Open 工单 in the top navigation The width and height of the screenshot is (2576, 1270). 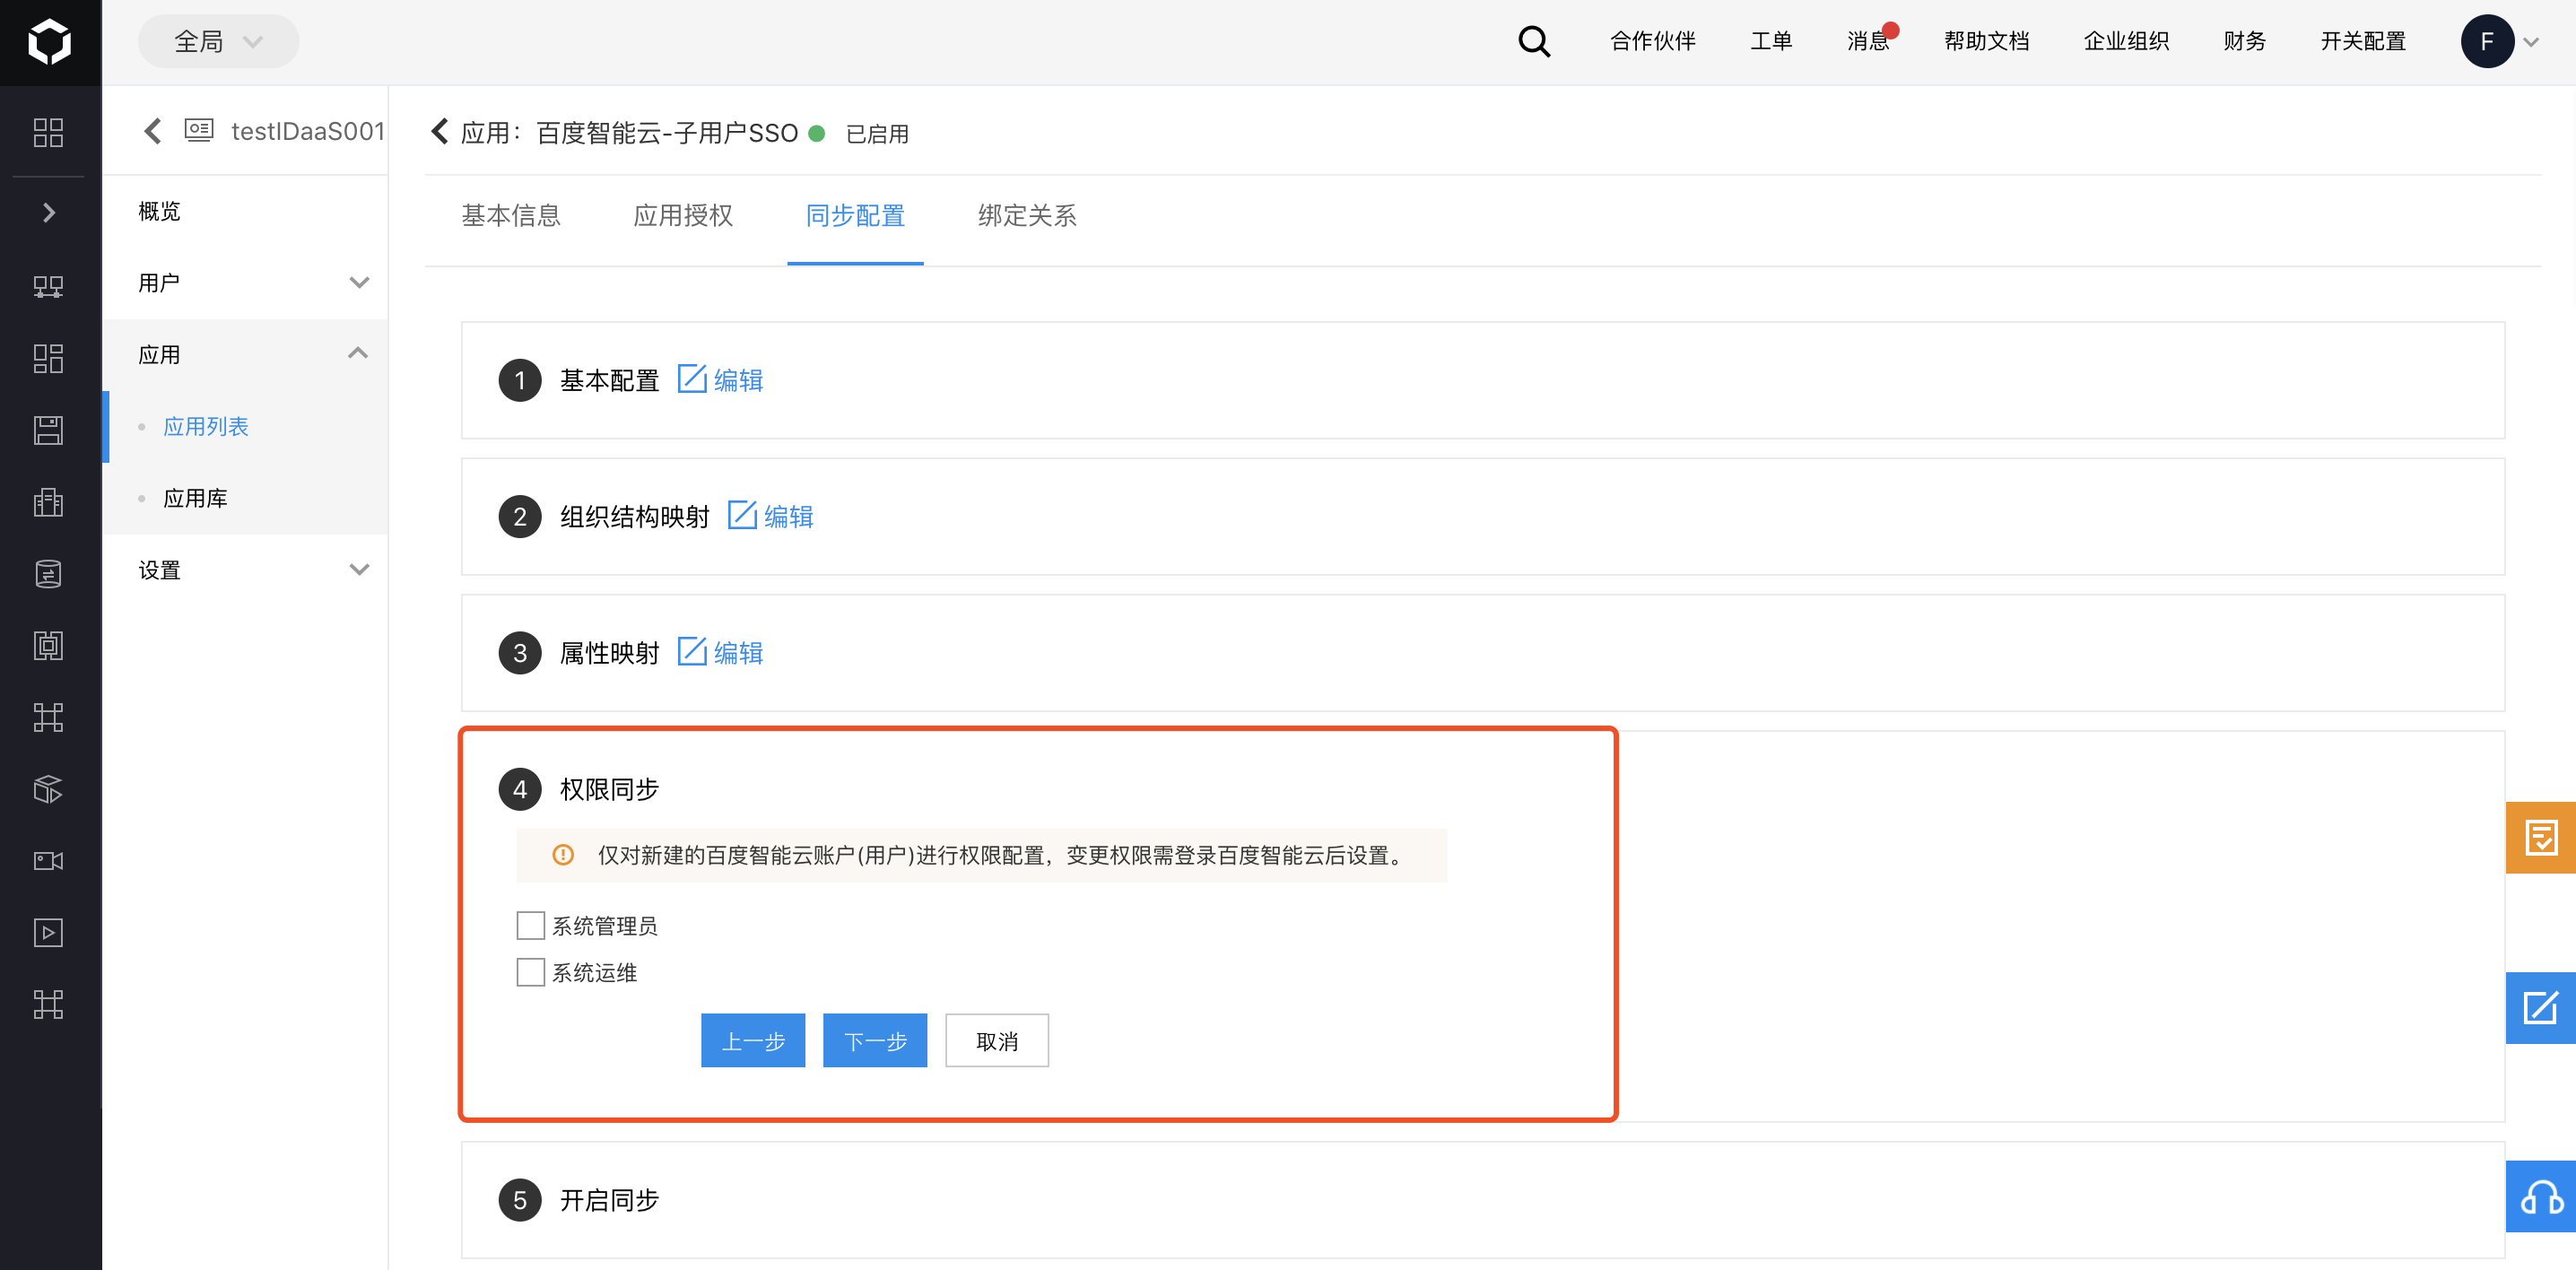click(1771, 41)
